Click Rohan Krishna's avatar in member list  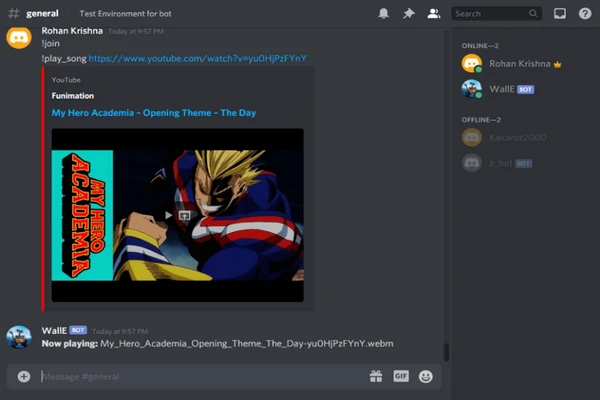(x=471, y=63)
